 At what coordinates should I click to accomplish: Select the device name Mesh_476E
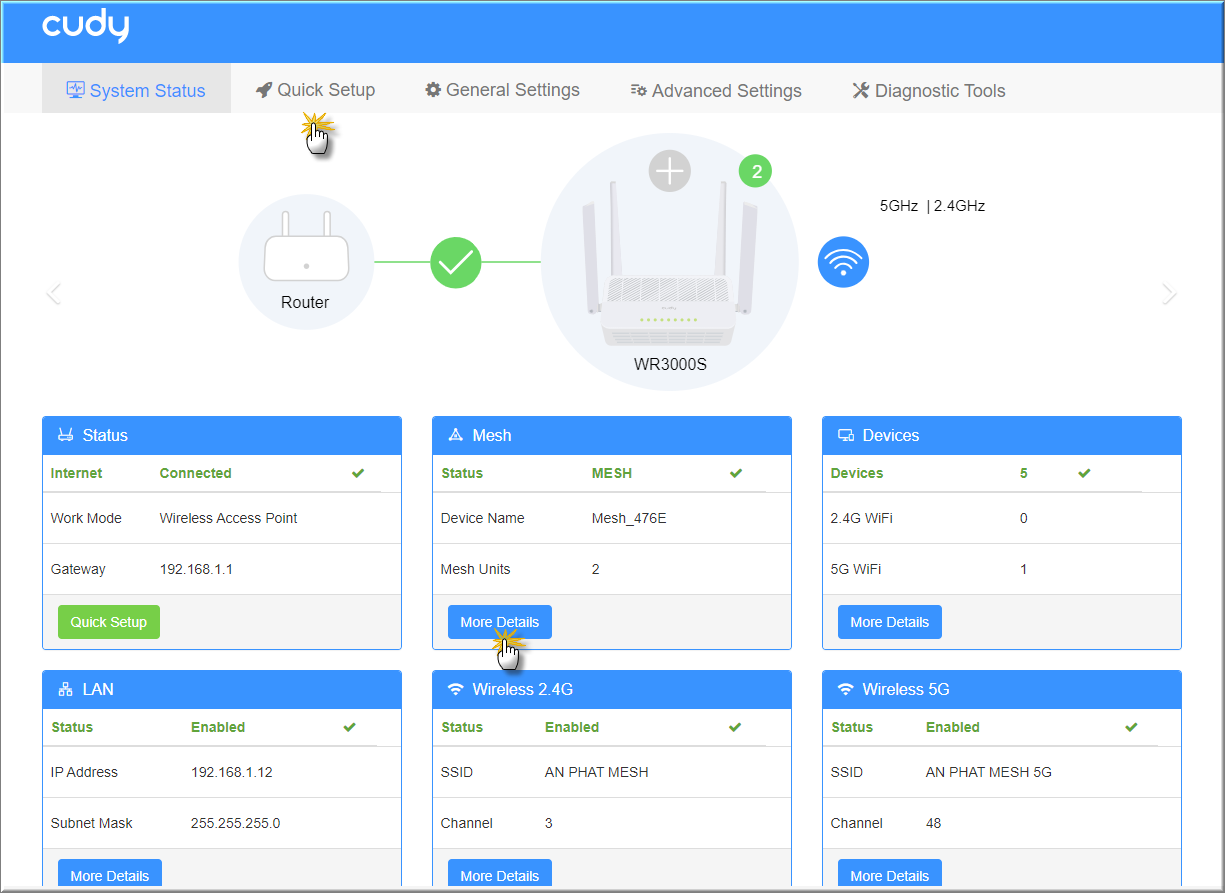629,519
